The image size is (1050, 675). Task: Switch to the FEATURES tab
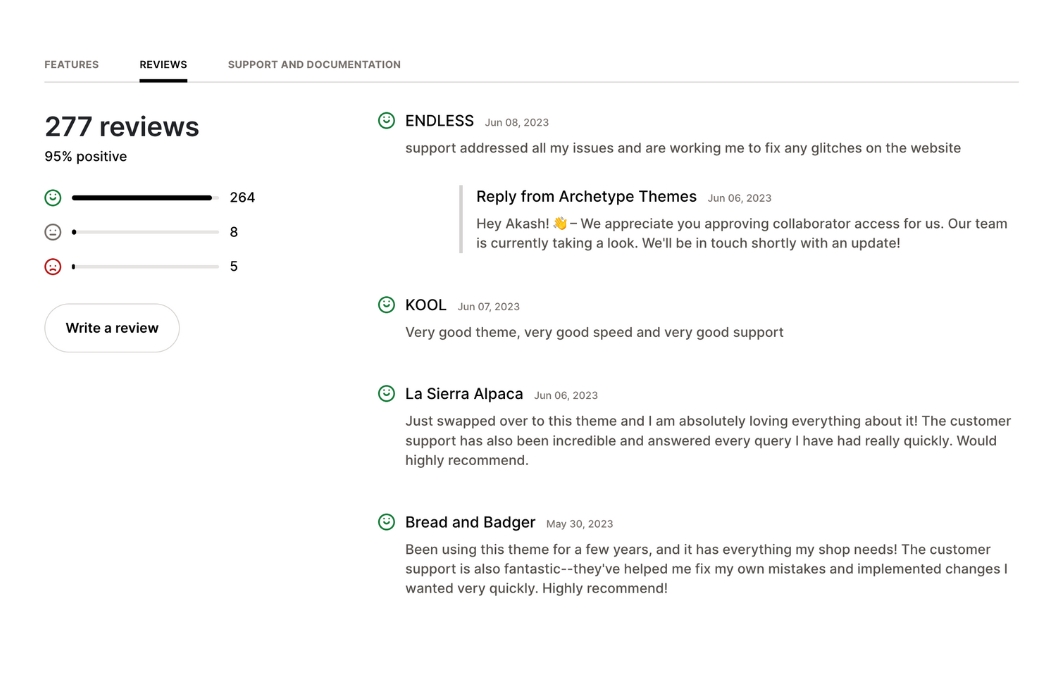(71, 64)
